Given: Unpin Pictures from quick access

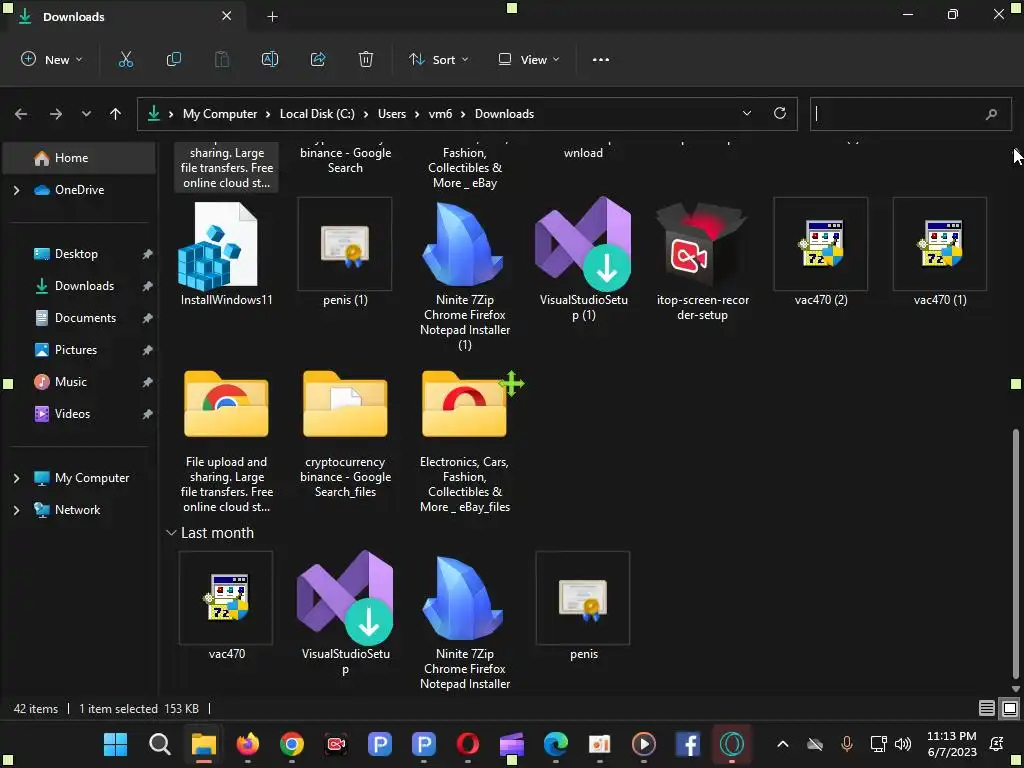Looking at the screenshot, I should click(148, 350).
